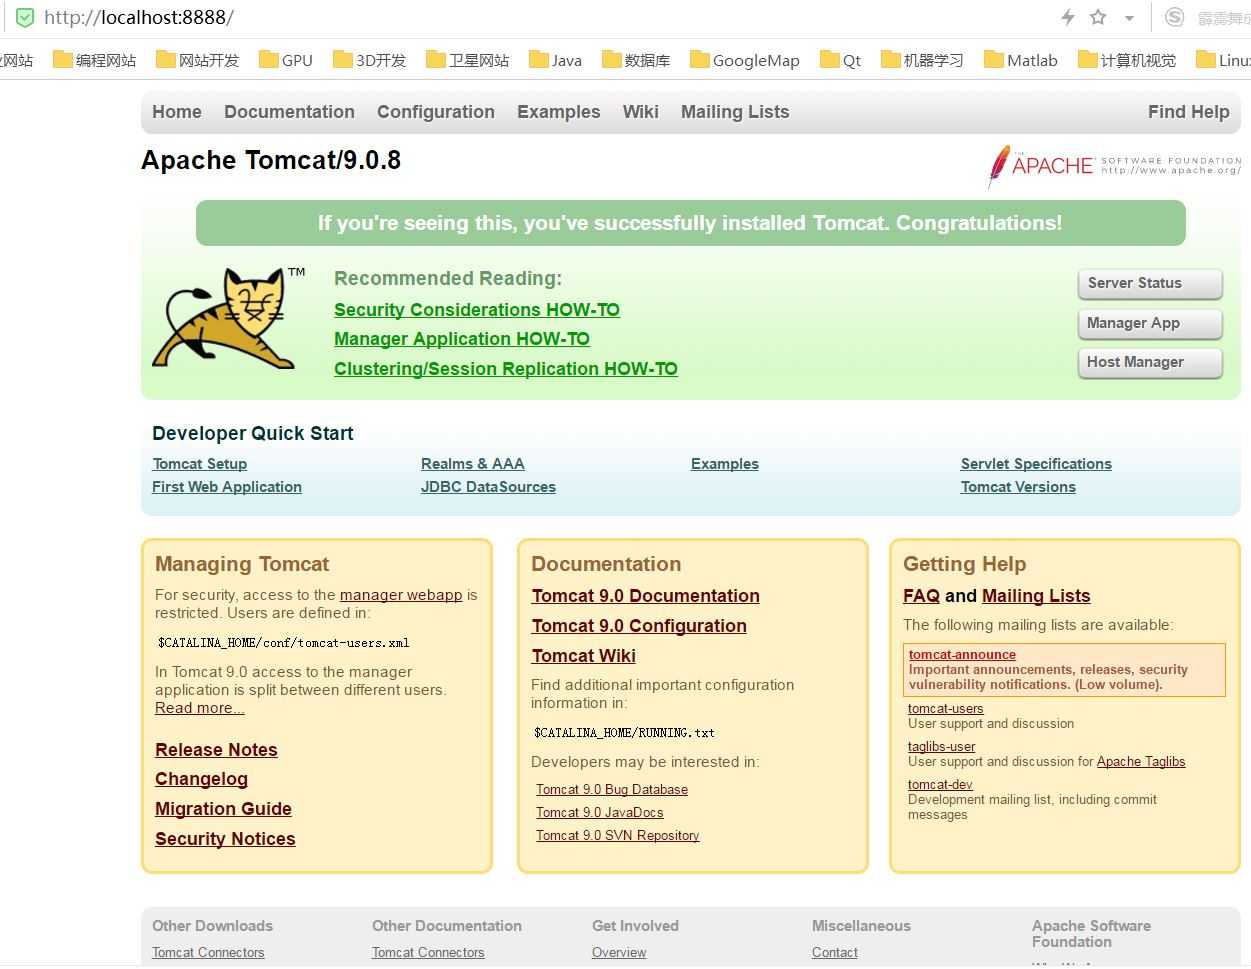Open the Tomcat Versions link
Image resolution: width=1251 pixels, height=969 pixels.
(x=1018, y=487)
